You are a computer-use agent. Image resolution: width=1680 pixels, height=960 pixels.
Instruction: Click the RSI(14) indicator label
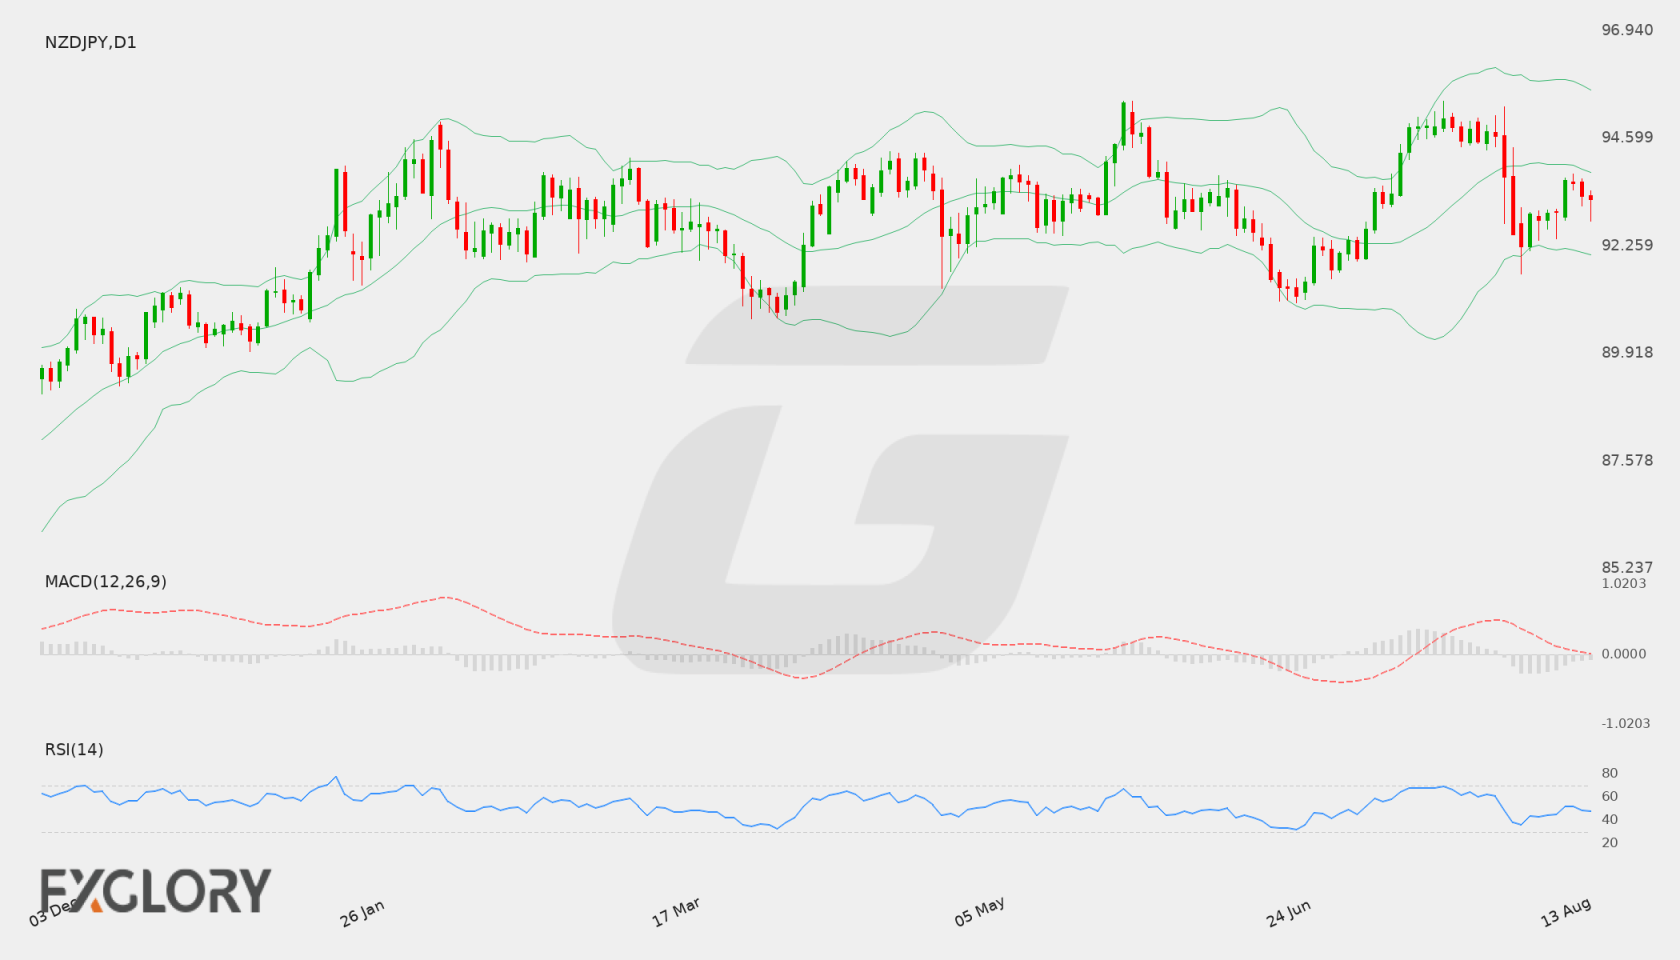74,750
